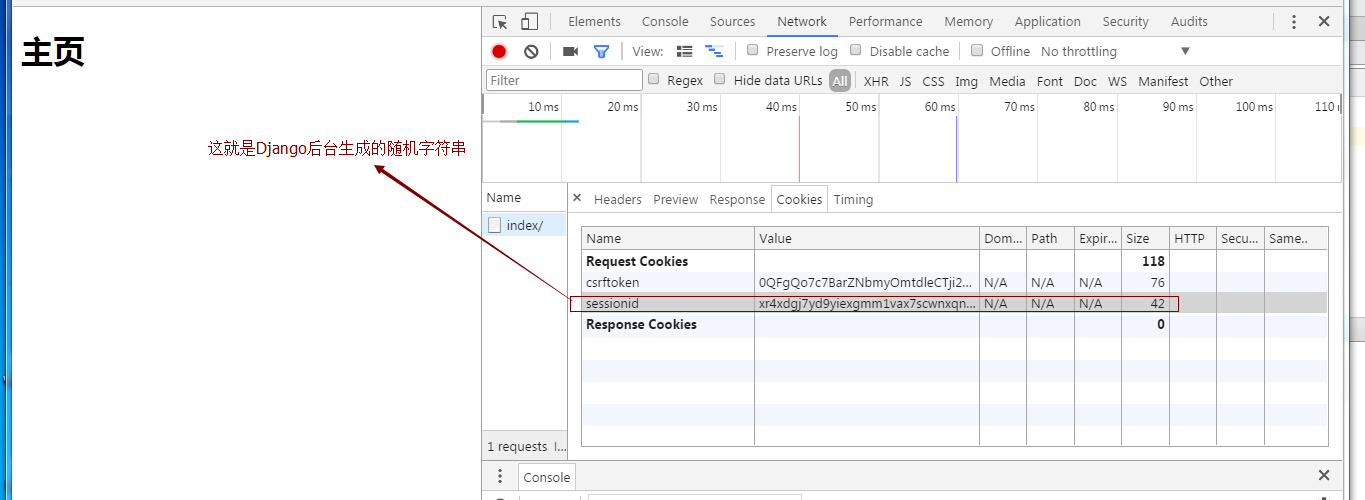Click the 50 ms timeline overview marker
1365x500 pixels.
point(860,107)
